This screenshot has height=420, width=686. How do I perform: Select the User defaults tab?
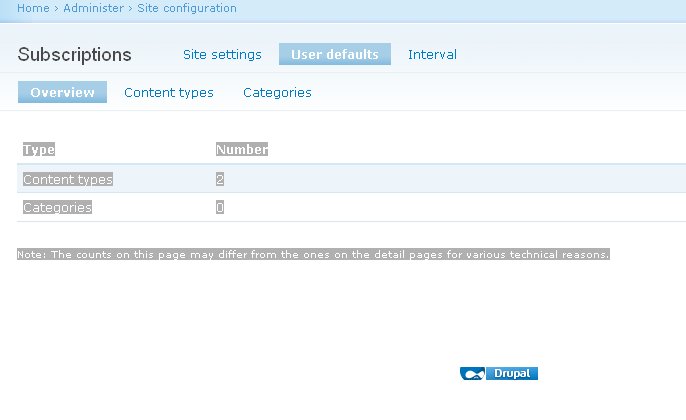335,54
